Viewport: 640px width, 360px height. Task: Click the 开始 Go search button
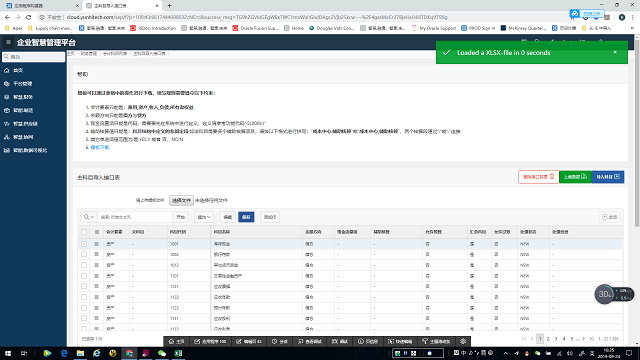[x=181, y=217]
